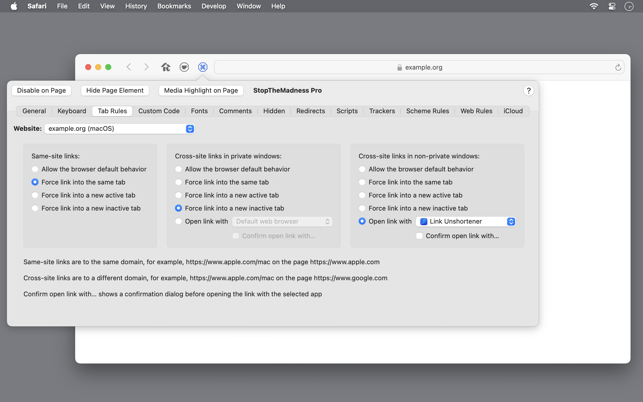Open Control Center from the menu bar

coord(611,6)
